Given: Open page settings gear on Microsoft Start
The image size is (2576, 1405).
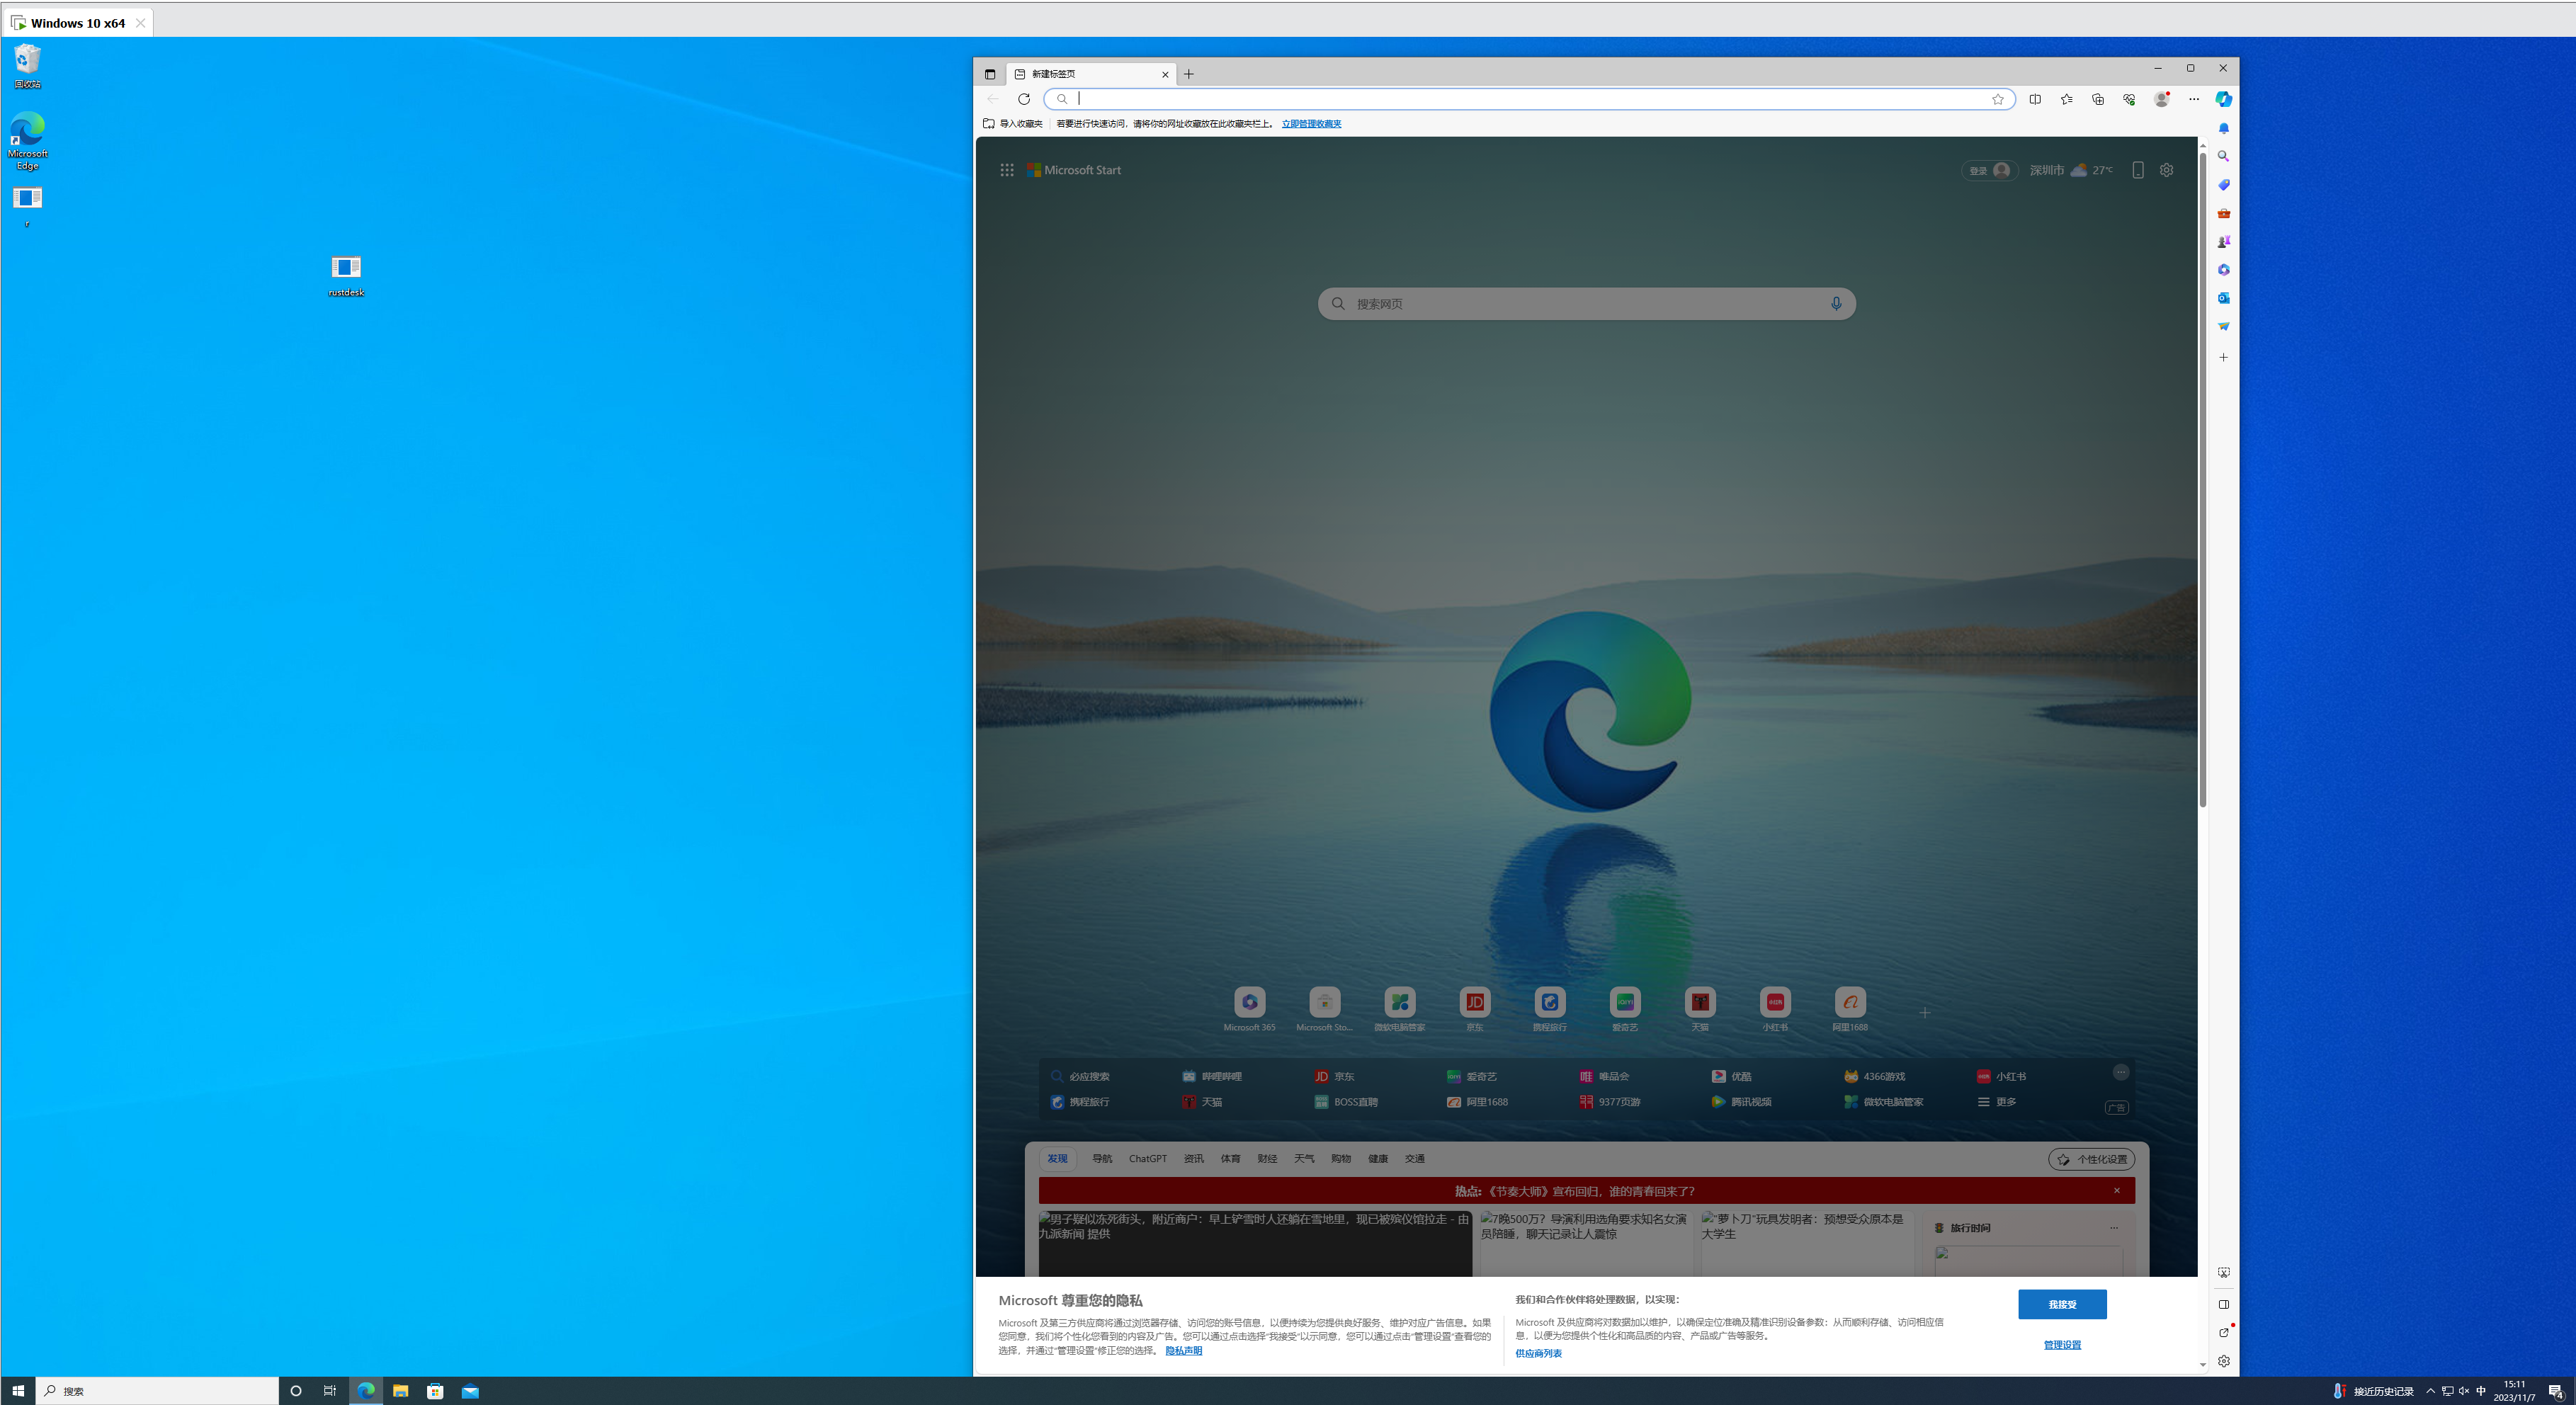Looking at the screenshot, I should (x=2166, y=170).
